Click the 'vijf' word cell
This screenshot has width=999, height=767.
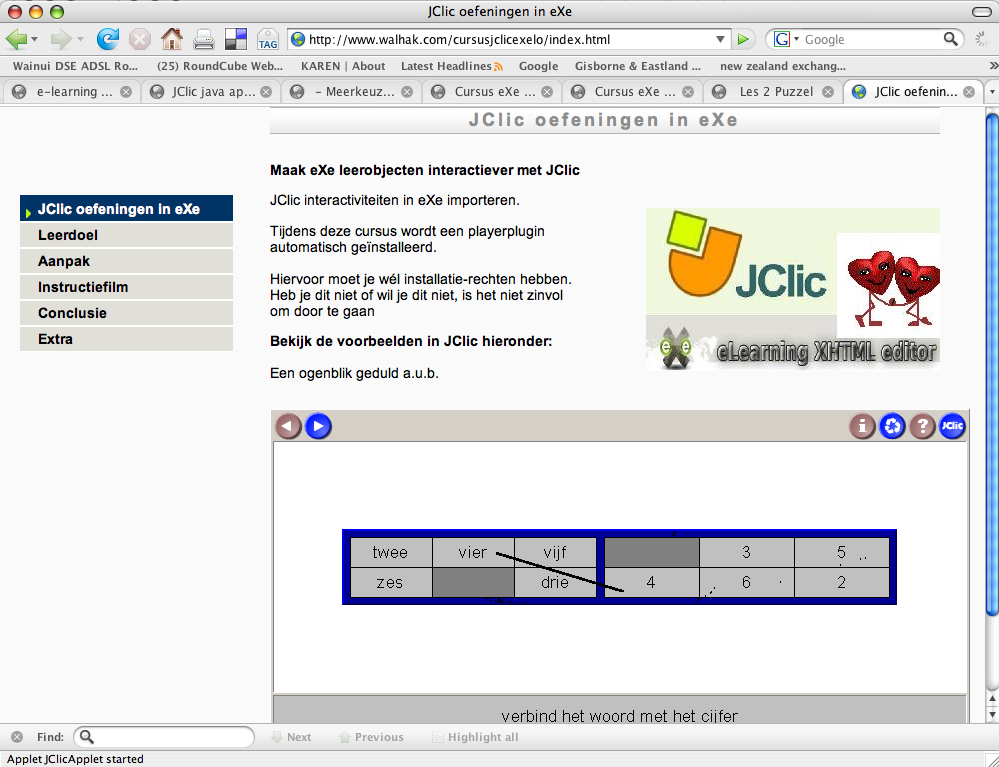coord(555,552)
